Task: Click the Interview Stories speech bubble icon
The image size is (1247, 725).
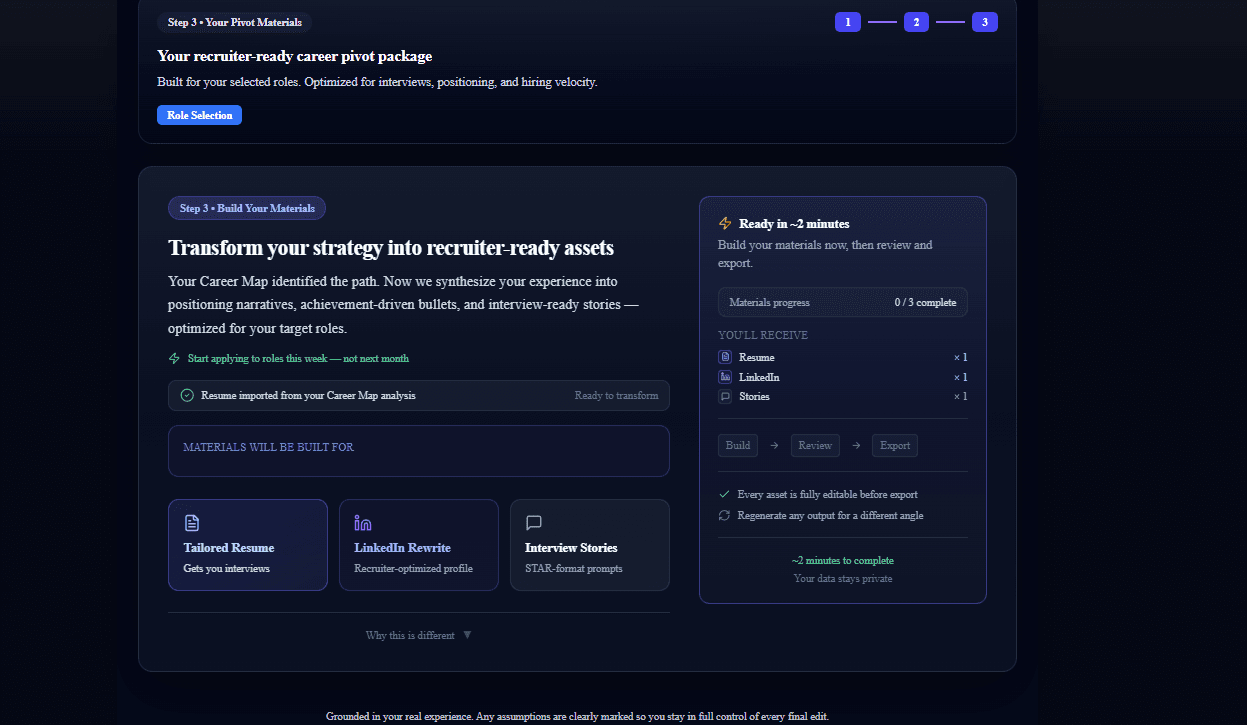Action: [x=533, y=521]
